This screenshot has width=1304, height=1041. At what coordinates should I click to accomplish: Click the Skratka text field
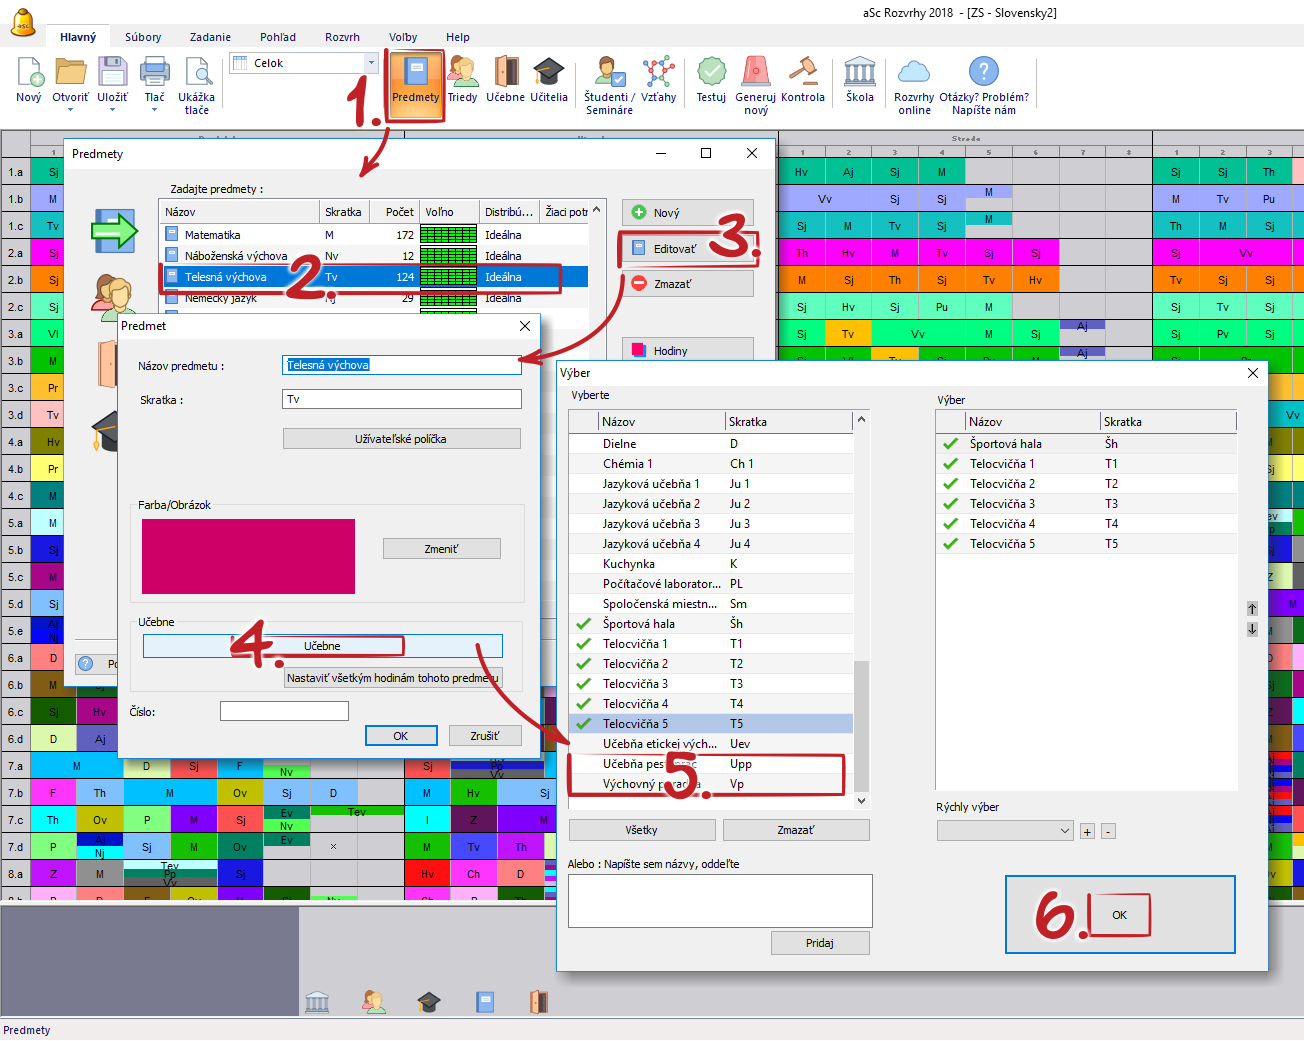coord(401,399)
